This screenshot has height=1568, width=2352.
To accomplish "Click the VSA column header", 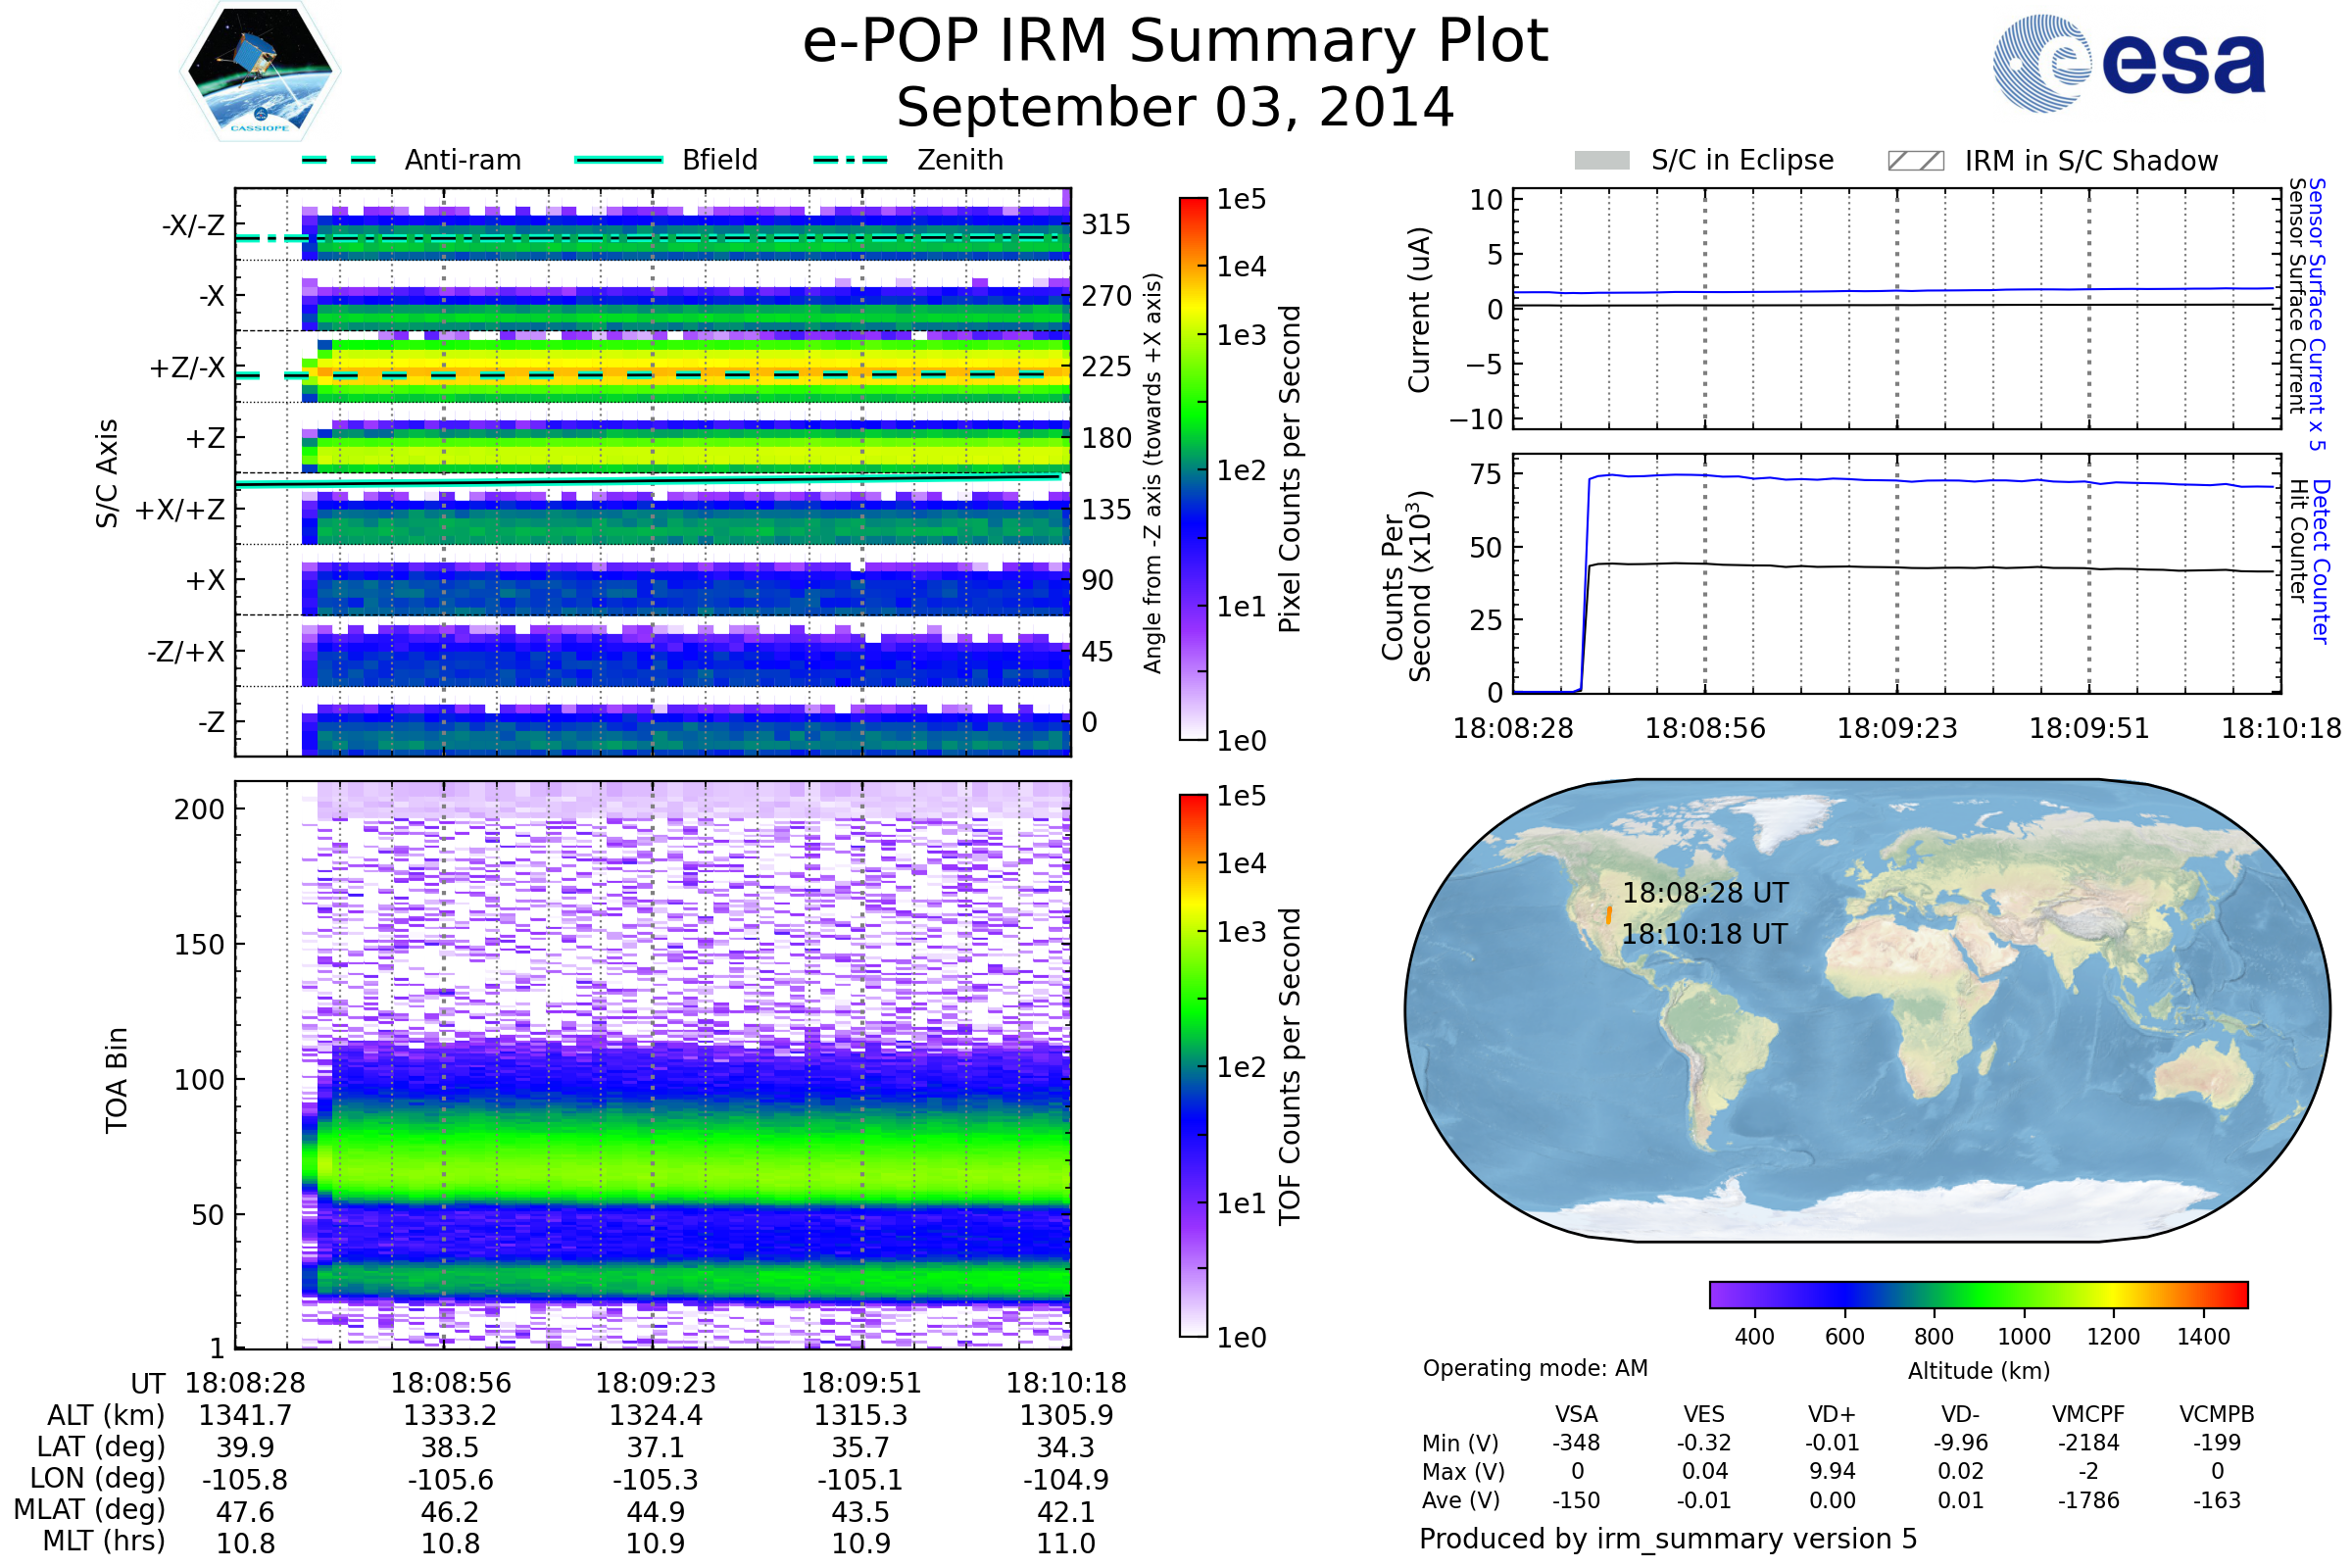I will [x=1576, y=1414].
